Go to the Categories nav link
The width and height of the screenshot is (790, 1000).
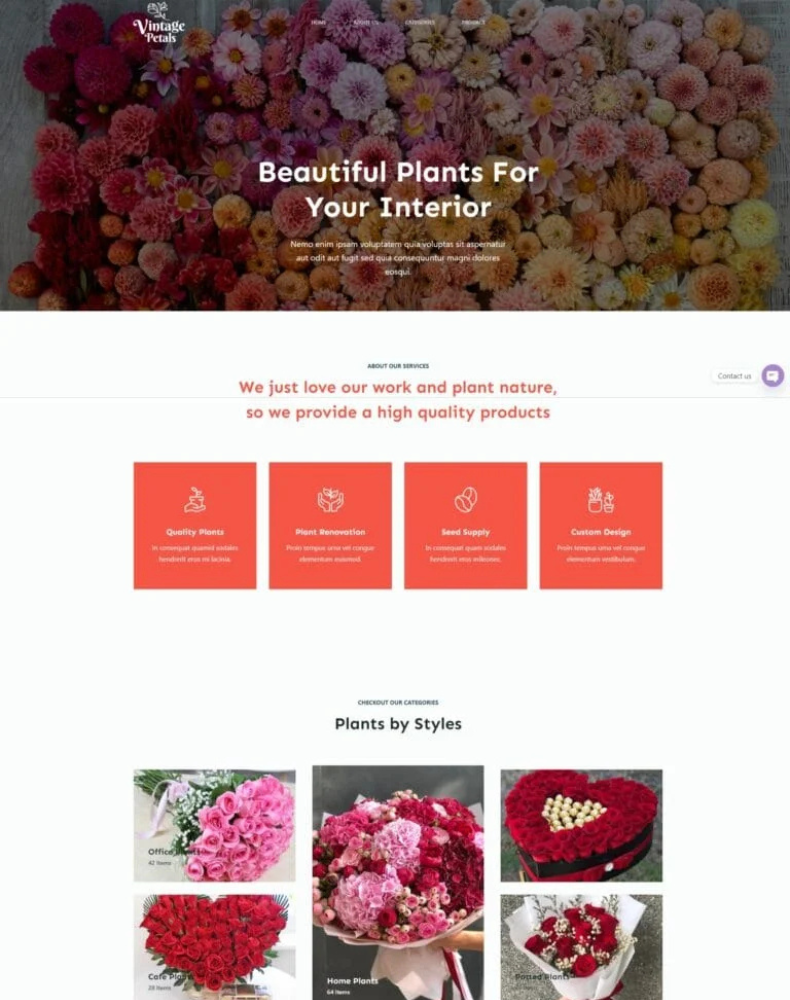420,22
